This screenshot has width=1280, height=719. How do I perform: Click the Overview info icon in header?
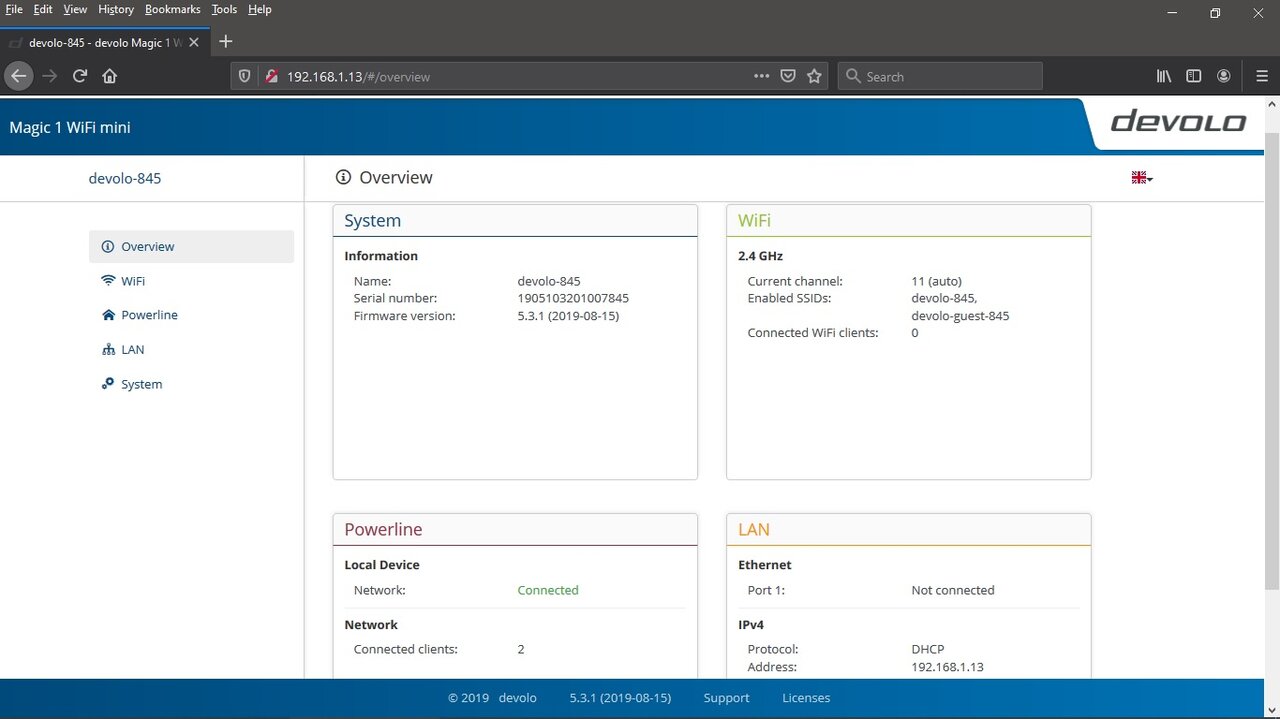(343, 177)
